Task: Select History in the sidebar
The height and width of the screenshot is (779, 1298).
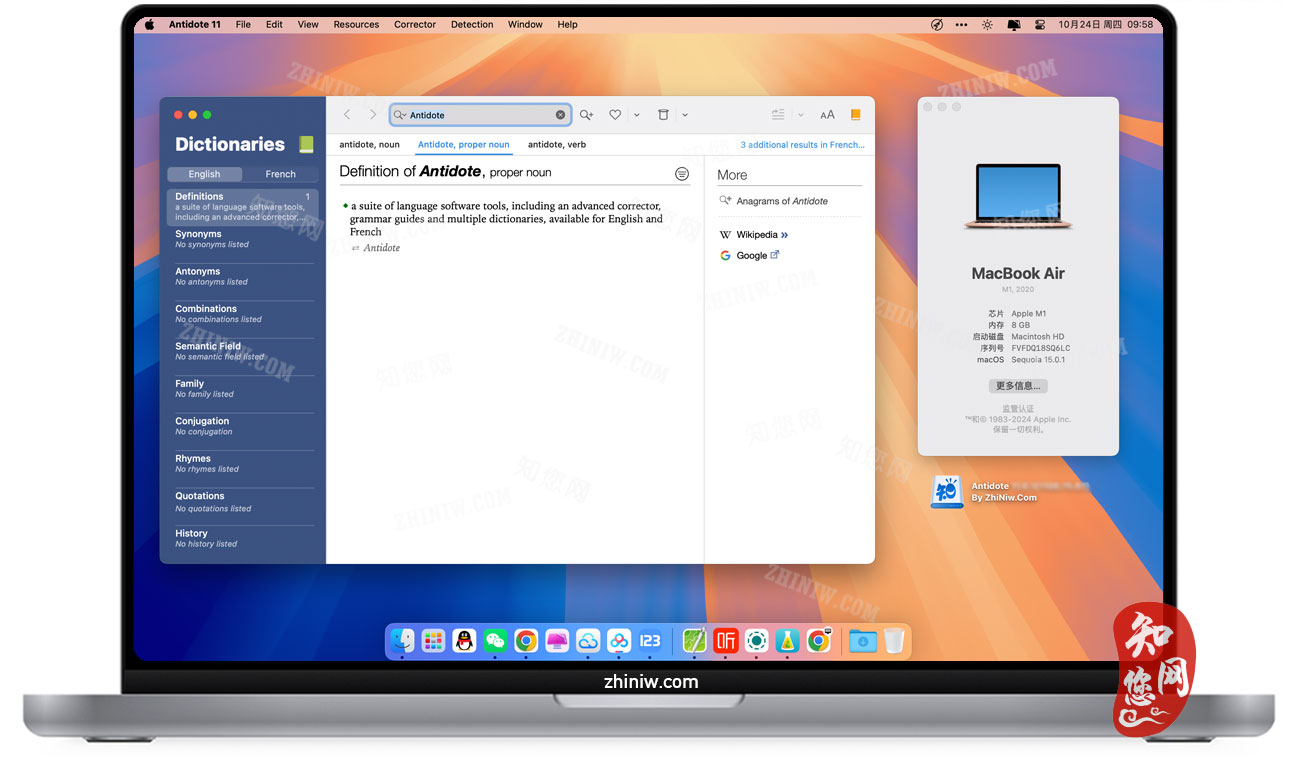Action: [x=242, y=540]
